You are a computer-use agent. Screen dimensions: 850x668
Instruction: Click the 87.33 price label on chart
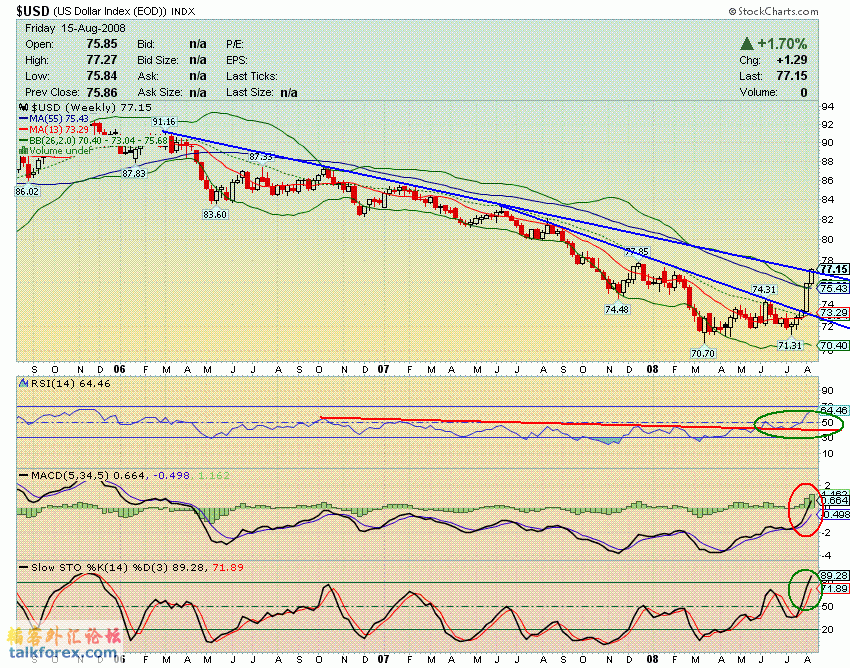[x=261, y=157]
